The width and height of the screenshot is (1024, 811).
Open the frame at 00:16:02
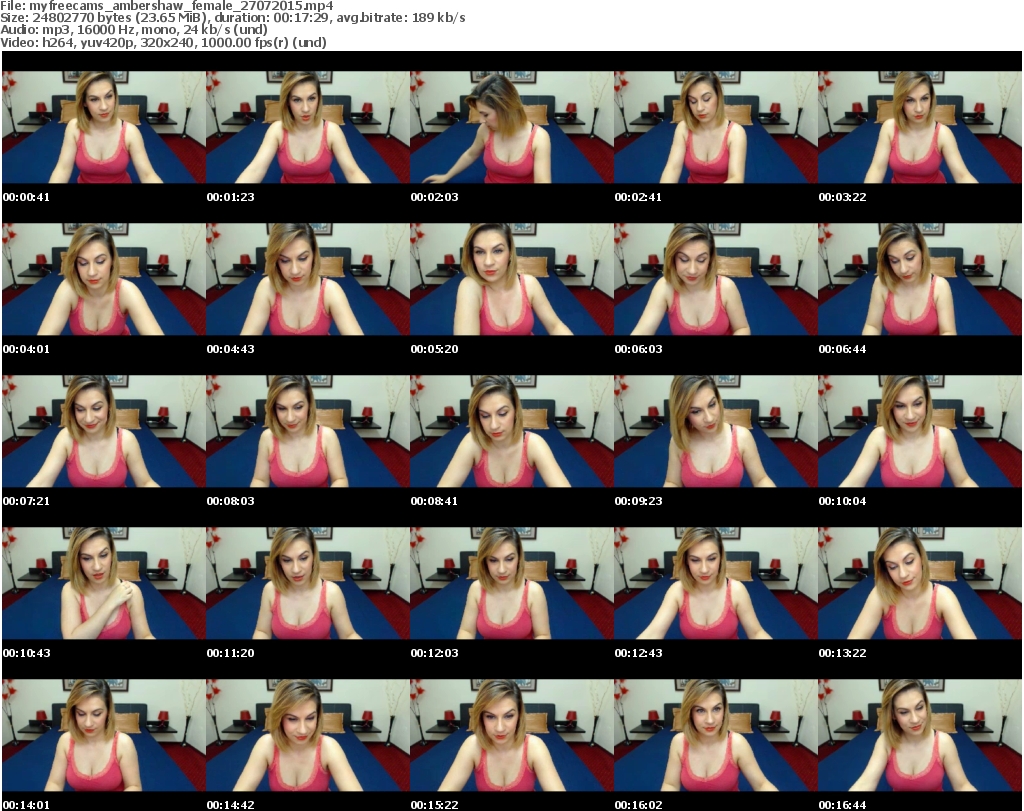(716, 735)
